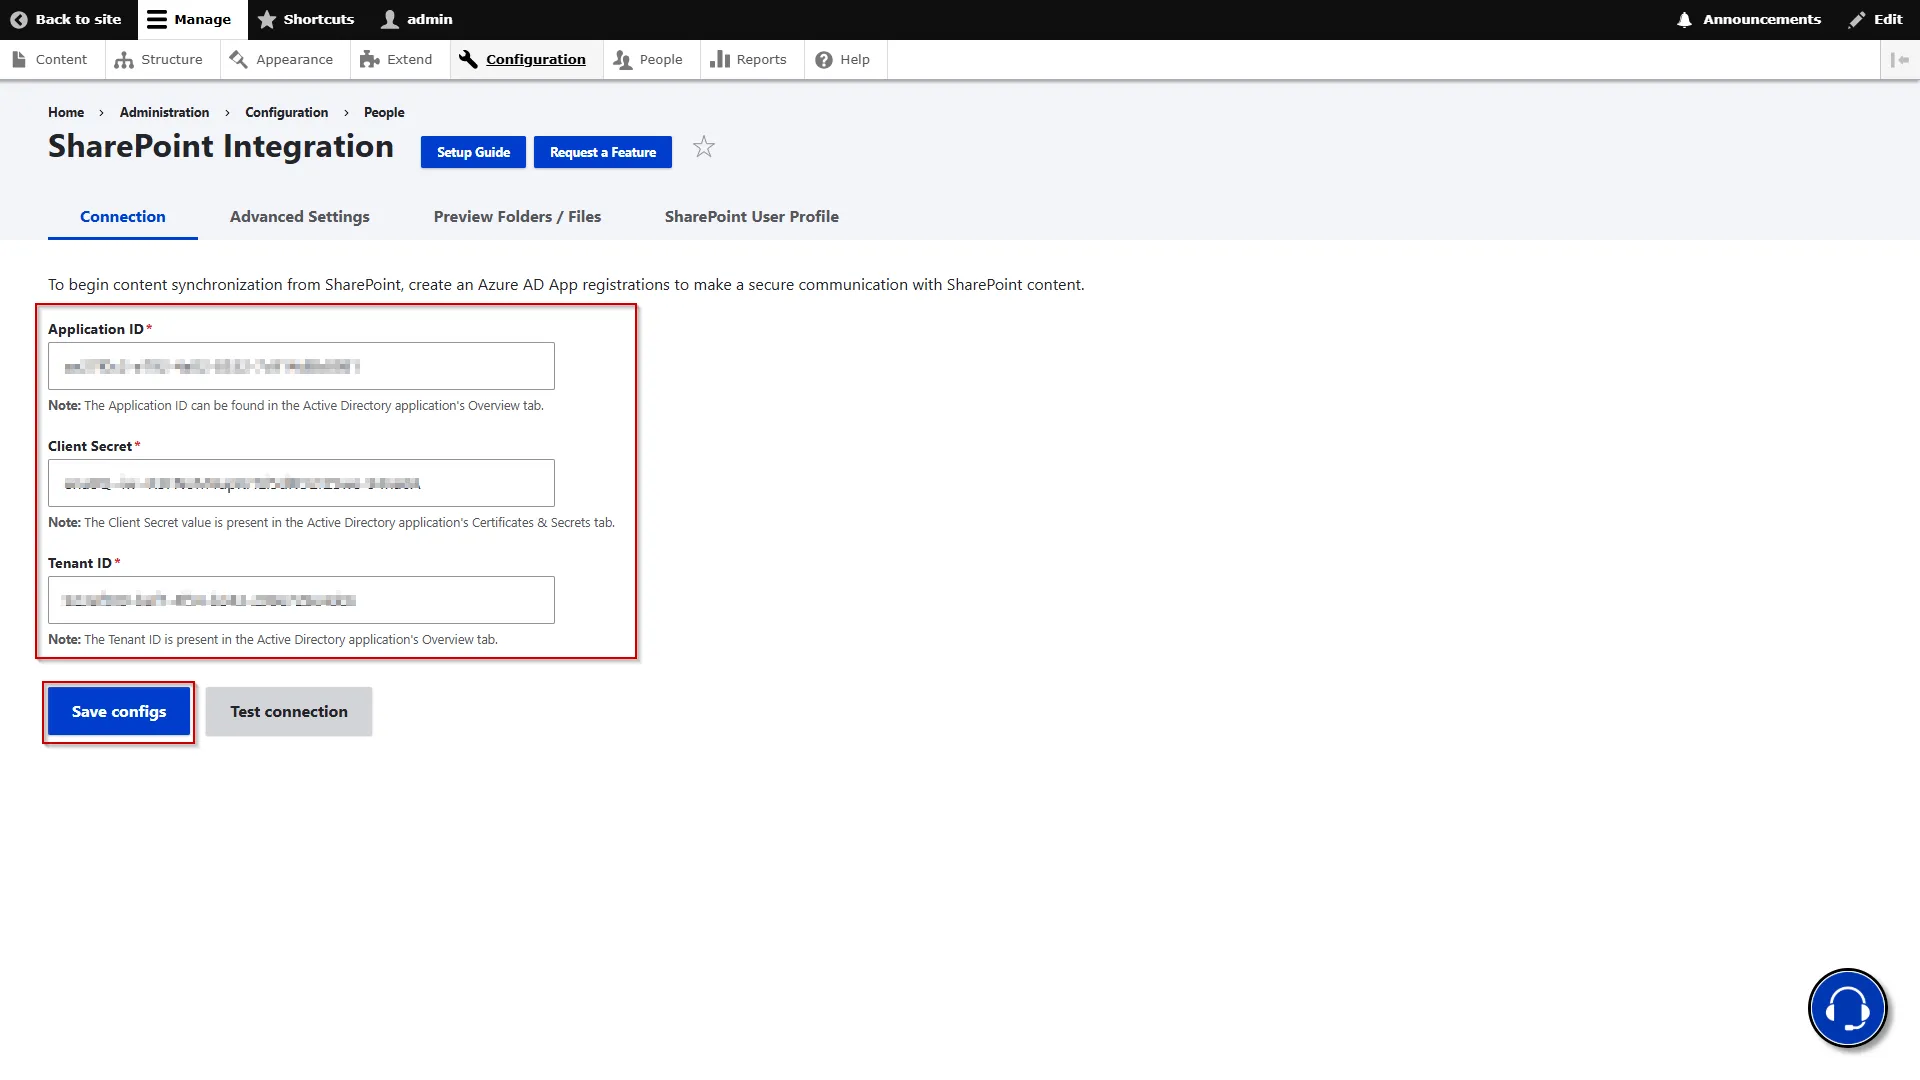Open the Content admin menu

pyautogui.click(x=50, y=59)
